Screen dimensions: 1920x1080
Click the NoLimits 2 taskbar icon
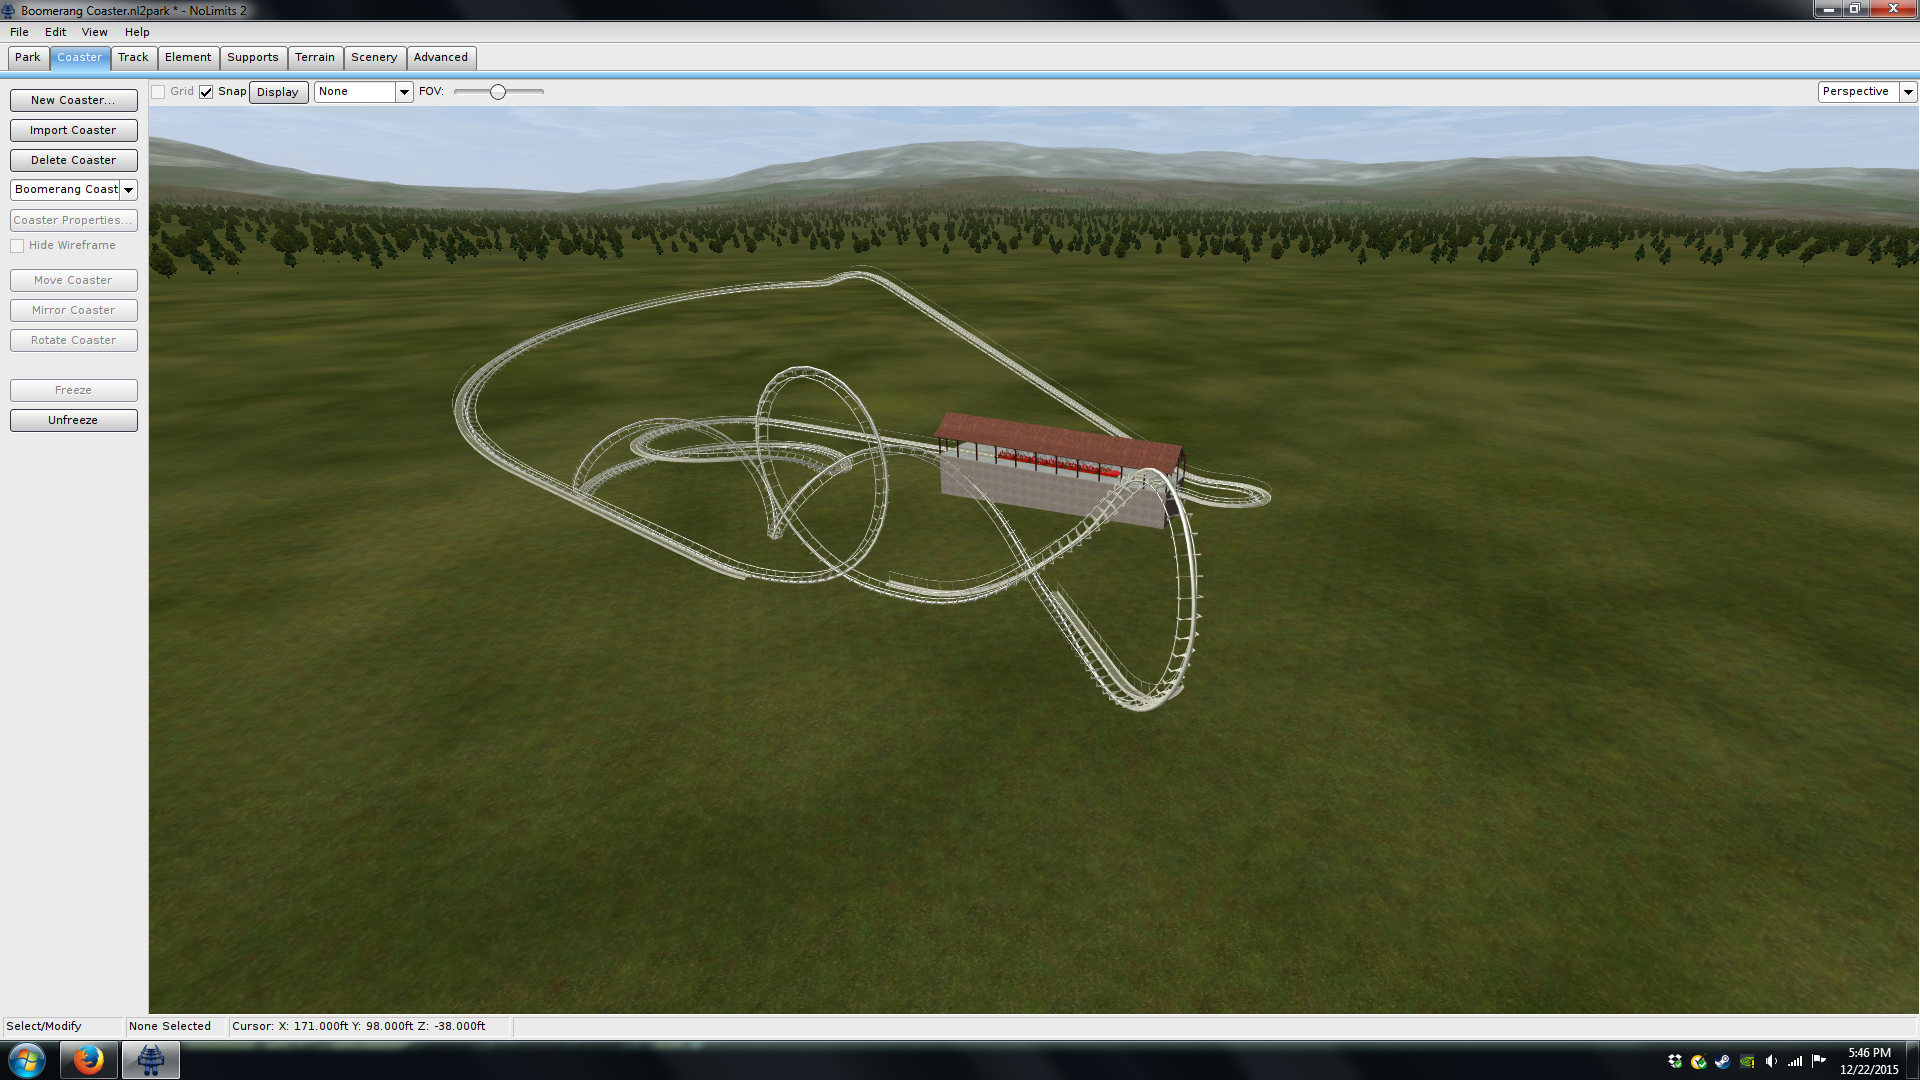click(x=151, y=1060)
